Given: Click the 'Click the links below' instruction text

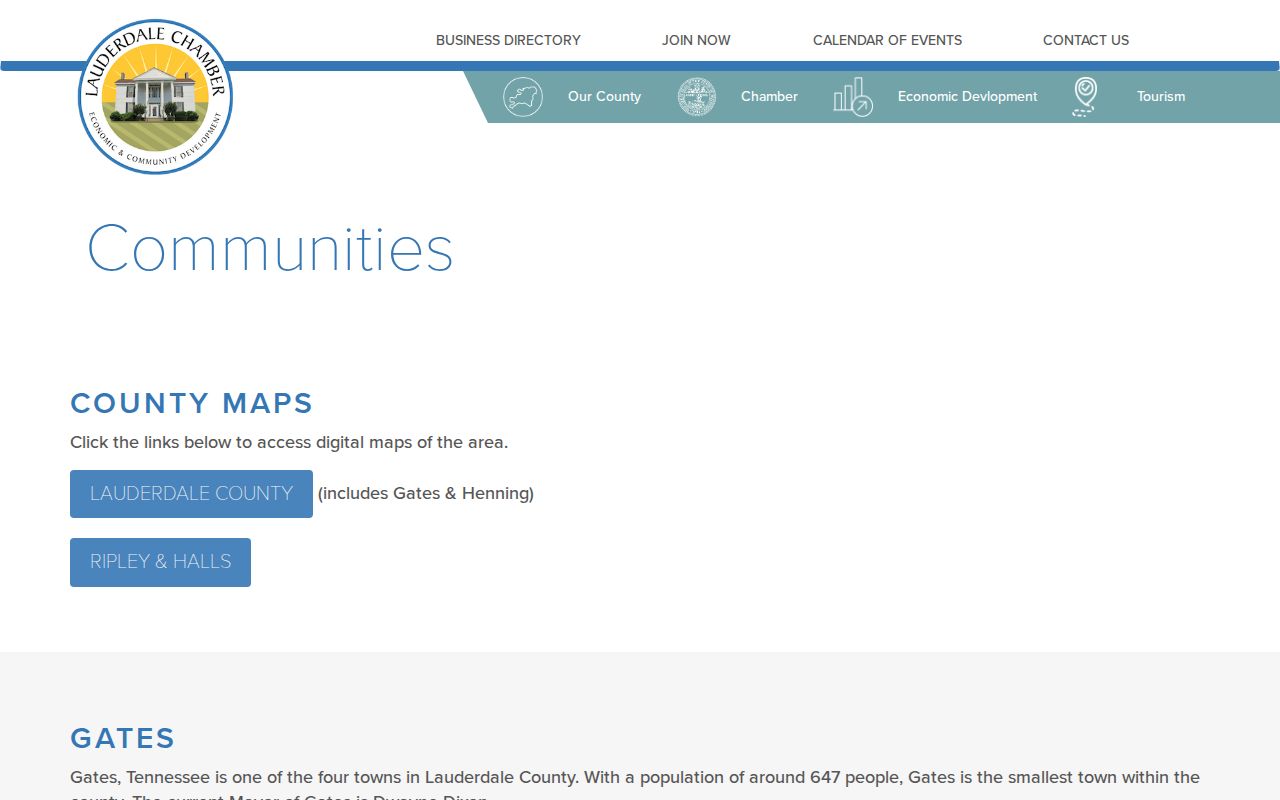Looking at the screenshot, I should (x=289, y=442).
